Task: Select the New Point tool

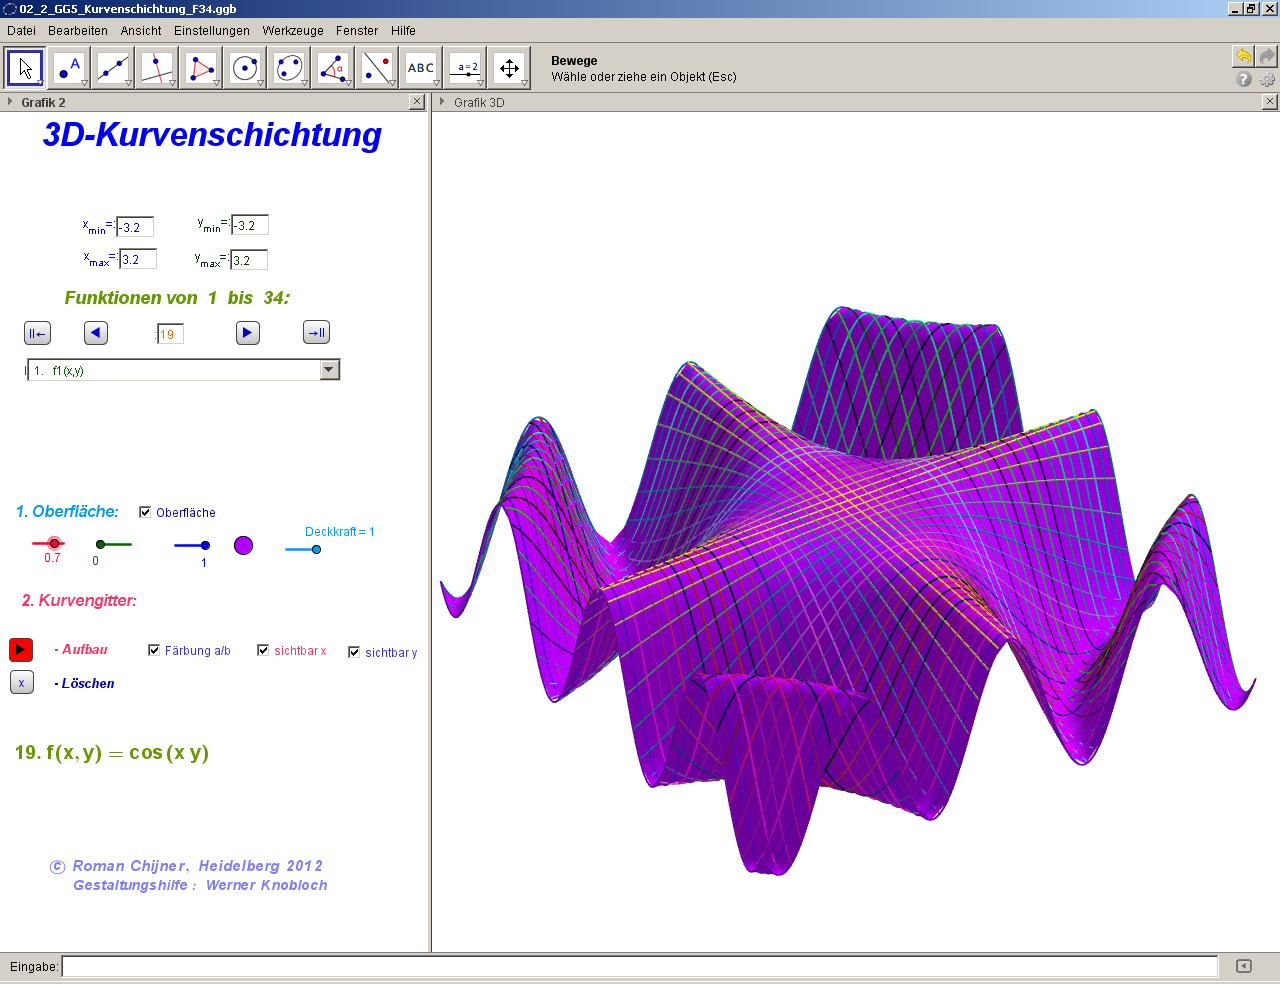Action: point(69,68)
